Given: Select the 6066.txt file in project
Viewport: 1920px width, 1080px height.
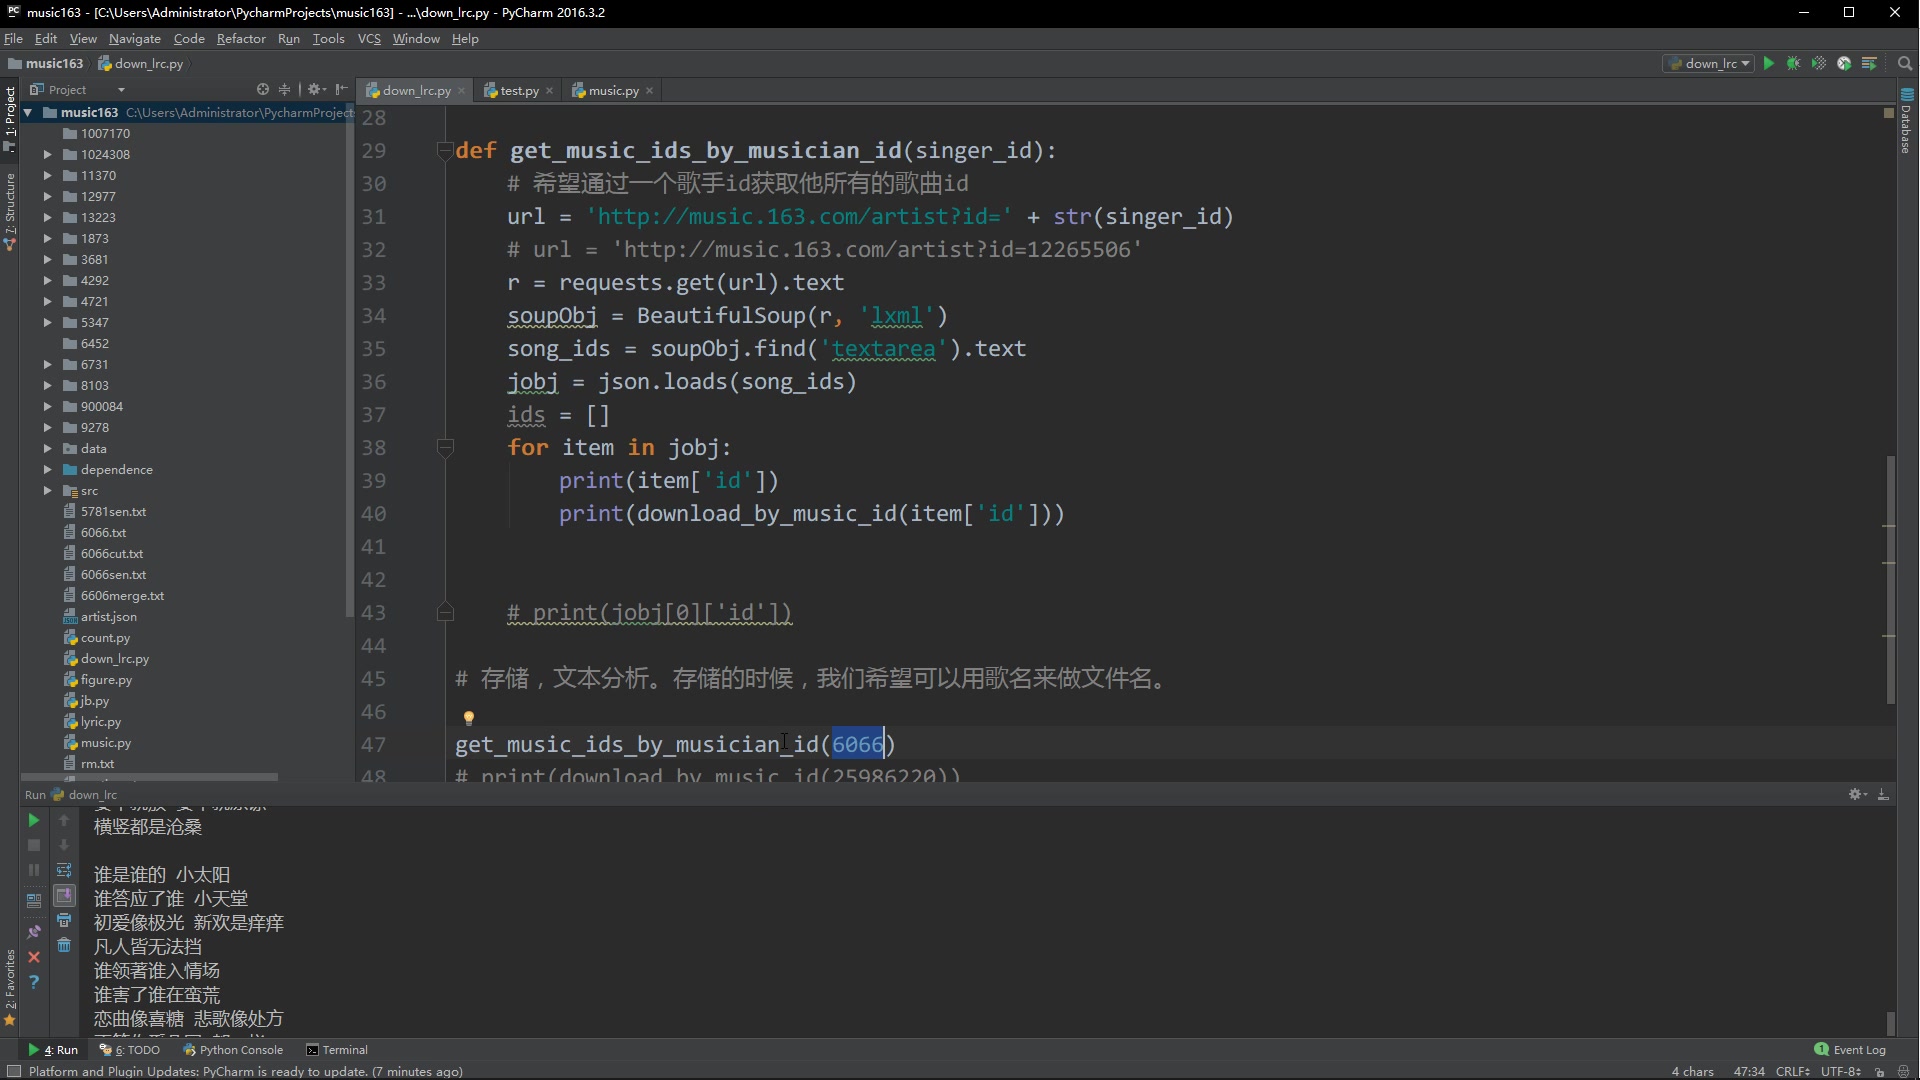Looking at the screenshot, I should click(x=103, y=531).
